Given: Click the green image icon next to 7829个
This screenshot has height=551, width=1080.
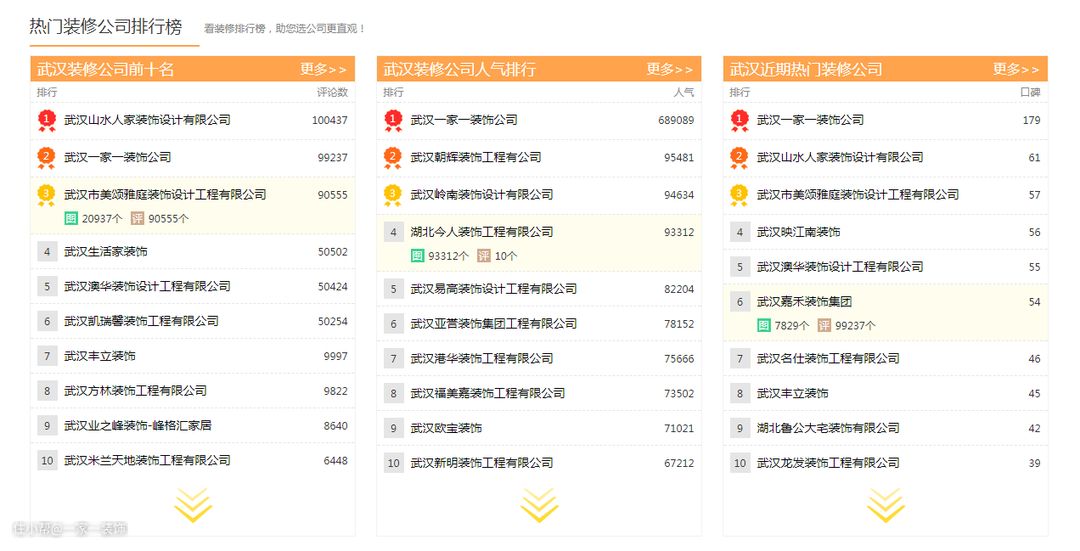Looking at the screenshot, I should click(764, 325).
